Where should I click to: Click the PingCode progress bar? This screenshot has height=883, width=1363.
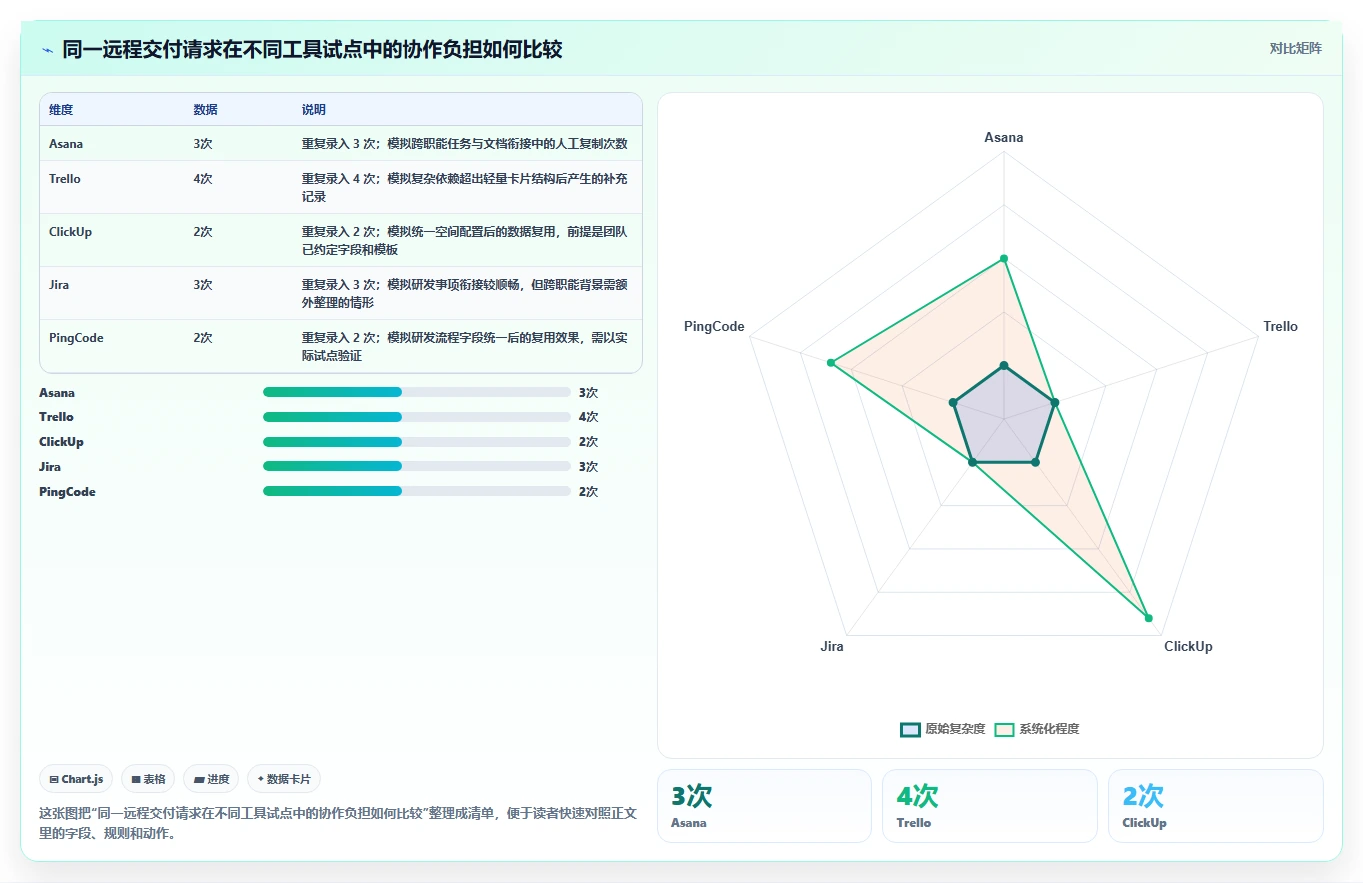416,491
